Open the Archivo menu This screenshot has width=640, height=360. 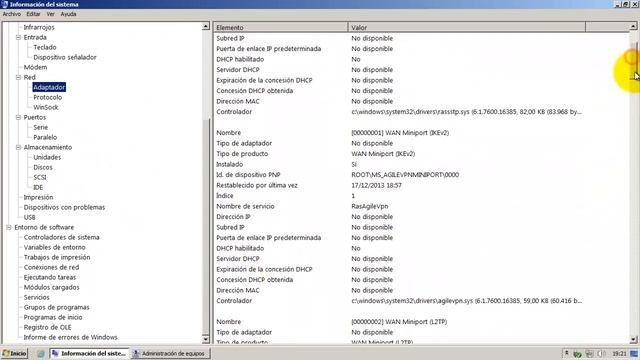click(x=11, y=14)
